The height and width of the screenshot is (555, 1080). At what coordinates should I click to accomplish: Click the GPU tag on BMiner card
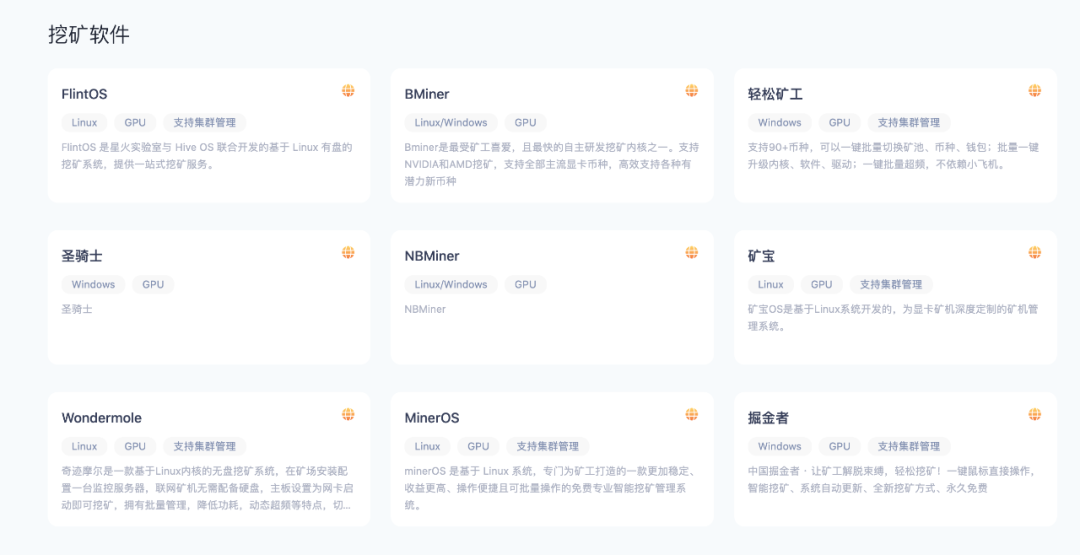pyautogui.click(x=526, y=123)
